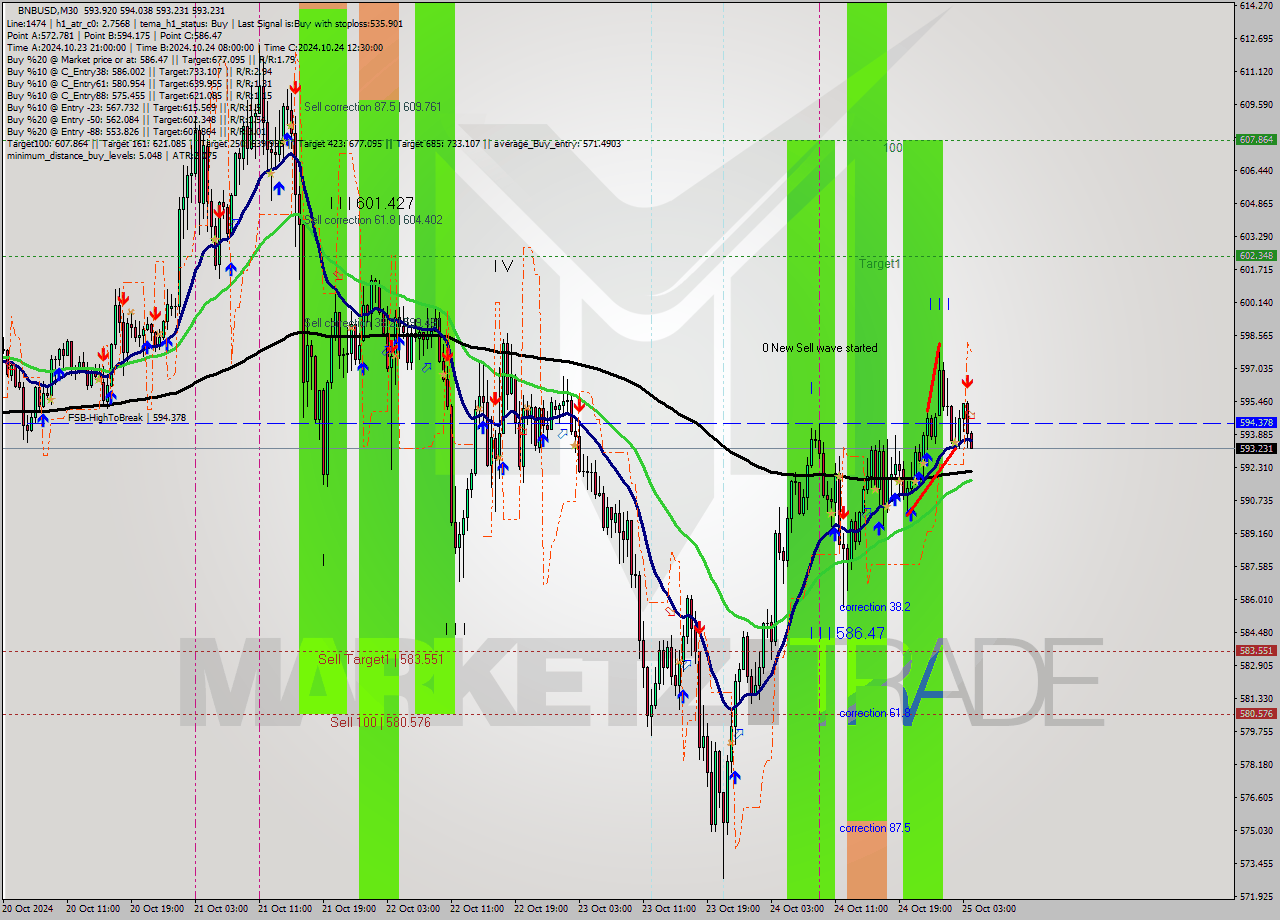The height and width of the screenshot is (920, 1280).
Task: Click the 586.010 price axis value
Action: pos(1255,599)
